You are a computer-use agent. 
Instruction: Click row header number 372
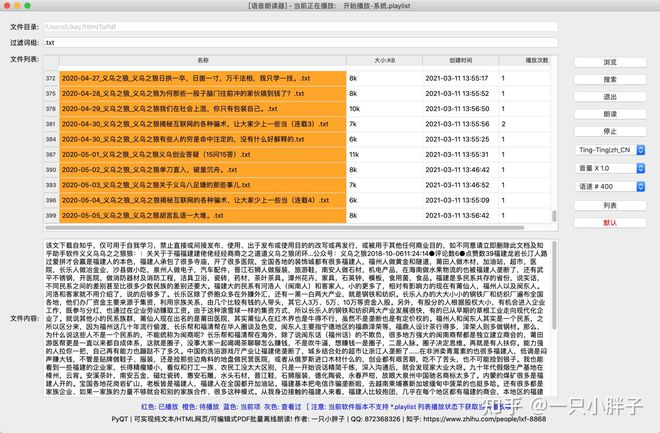pos(51,78)
